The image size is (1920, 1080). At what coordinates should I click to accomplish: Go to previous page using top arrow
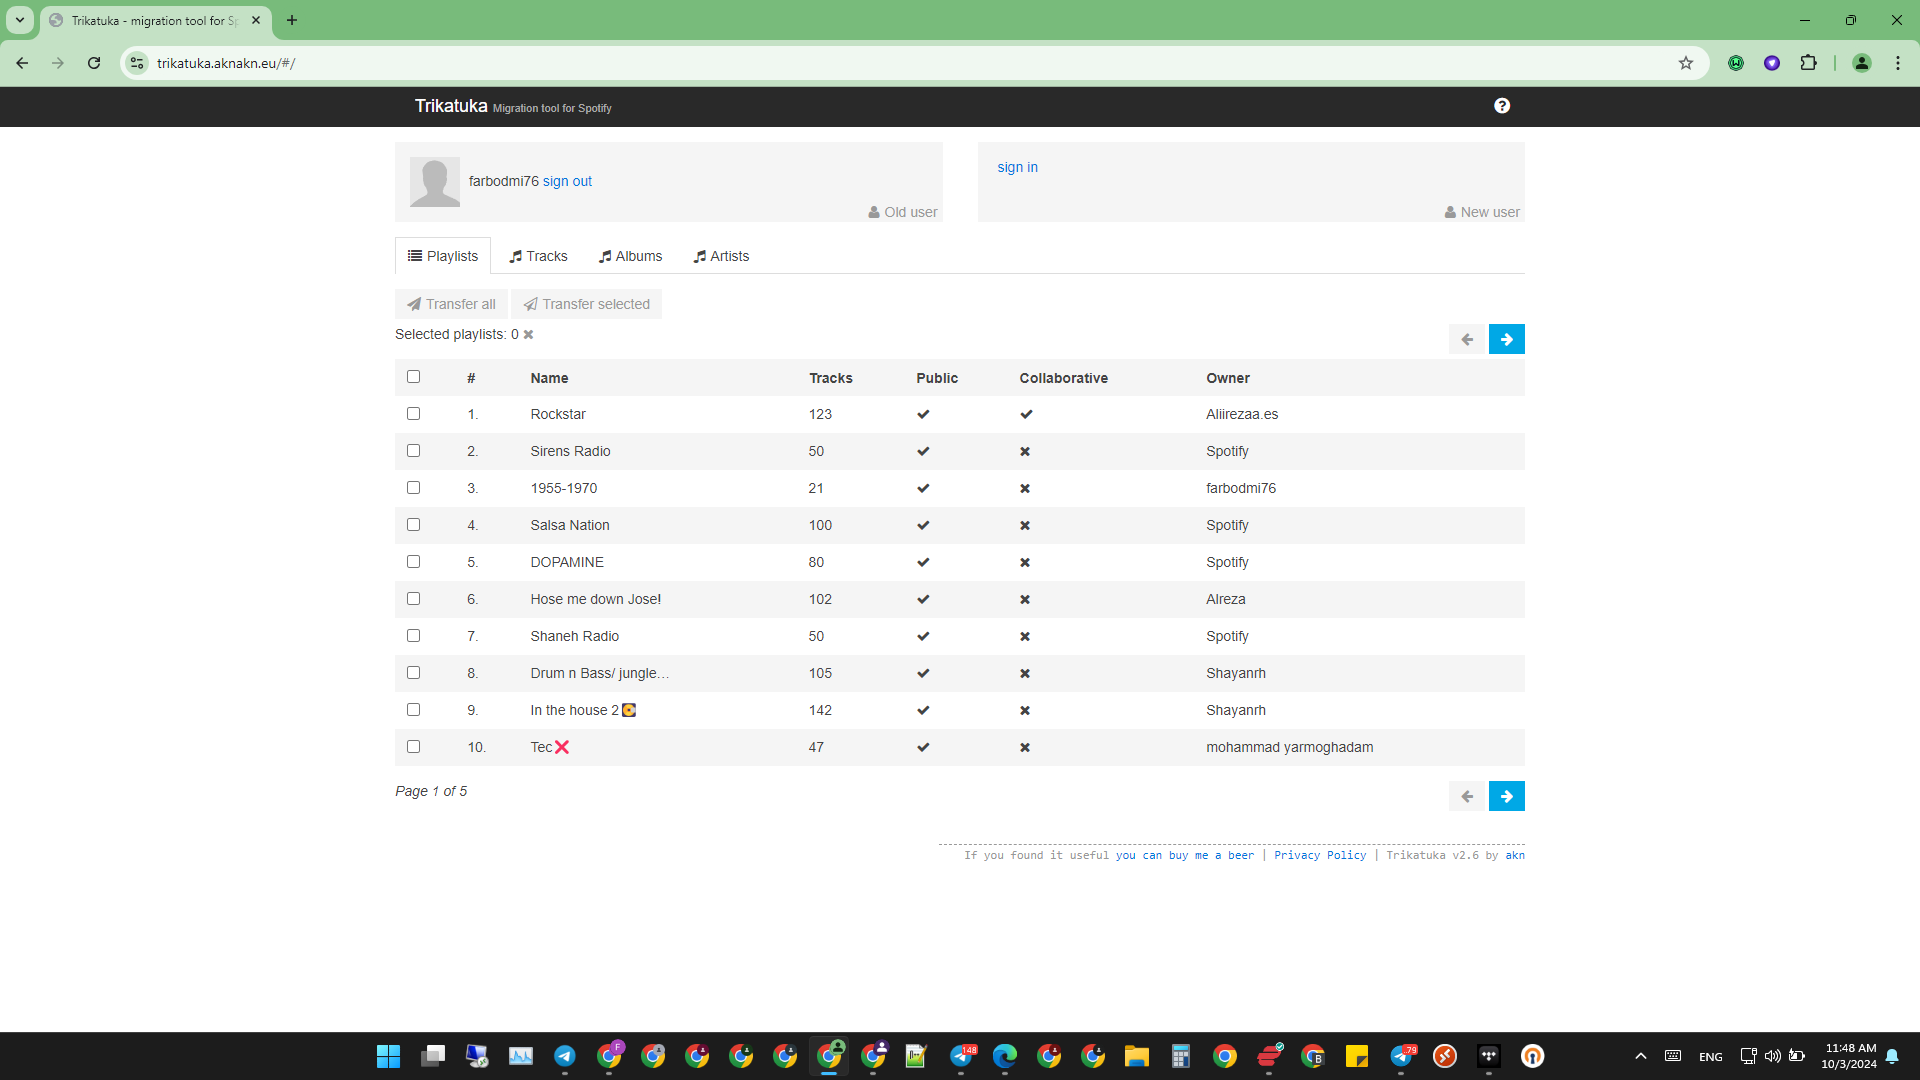click(1467, 339)
